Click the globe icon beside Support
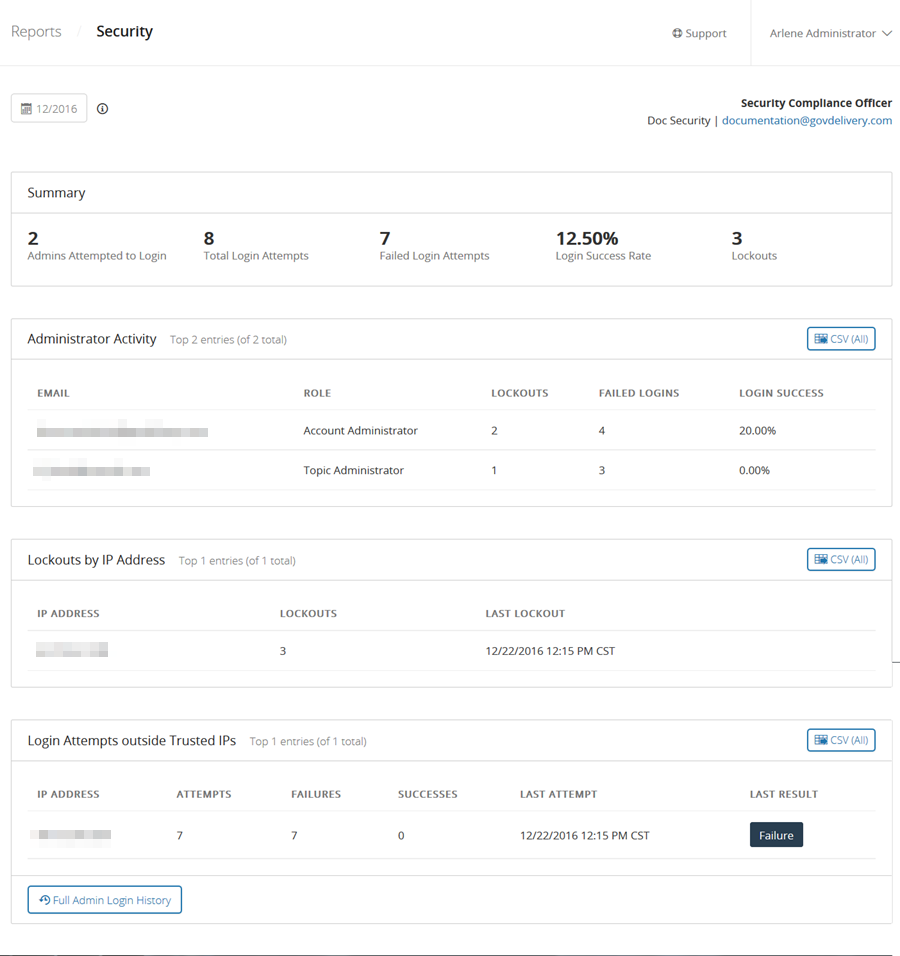The height and width of the screenshot is (956, 900). click(678, 33)
